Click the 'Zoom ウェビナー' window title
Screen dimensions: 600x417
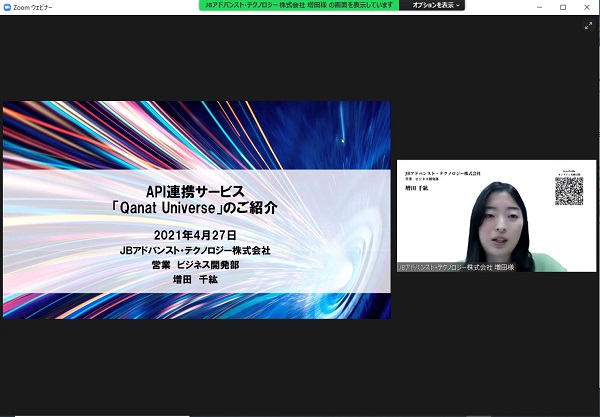point(33,7)
